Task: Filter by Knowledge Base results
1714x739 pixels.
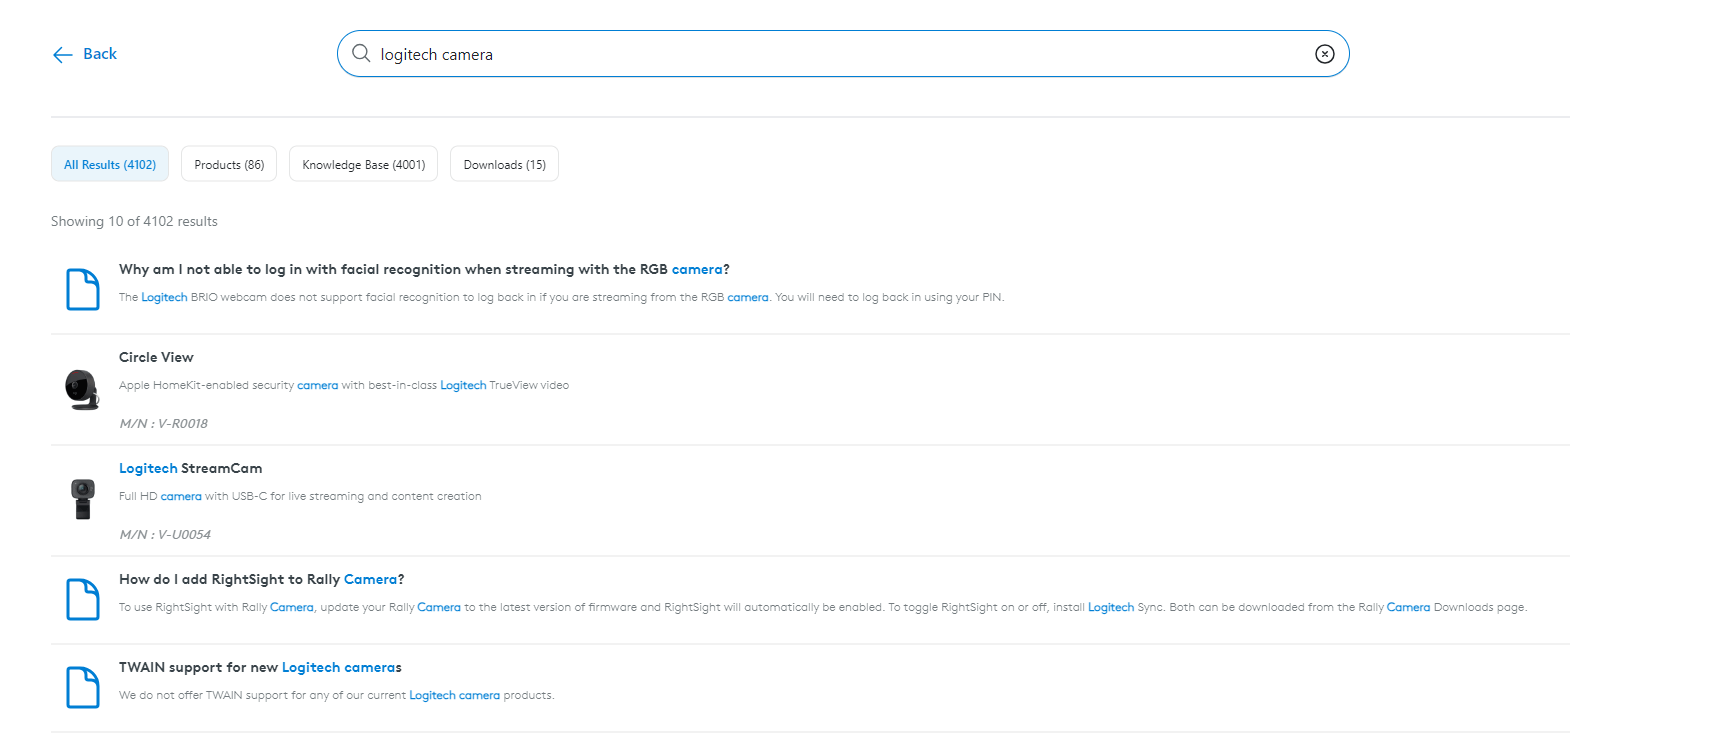Action: (x=363, y=165)
